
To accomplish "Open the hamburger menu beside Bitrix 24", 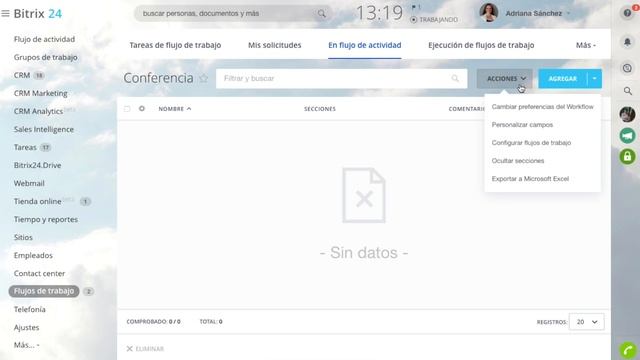I will click(5, 13).
